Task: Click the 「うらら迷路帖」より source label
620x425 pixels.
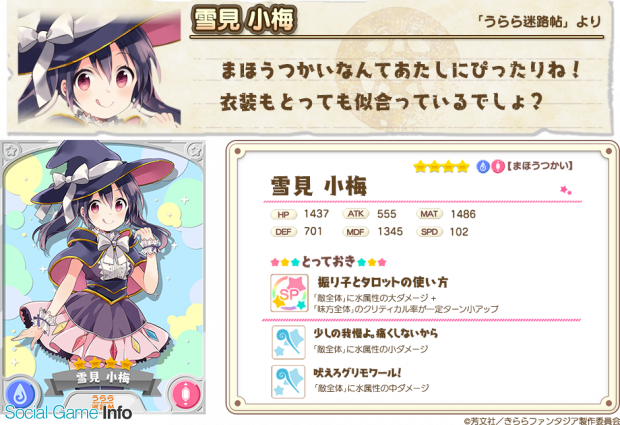Action: (539, 22)
